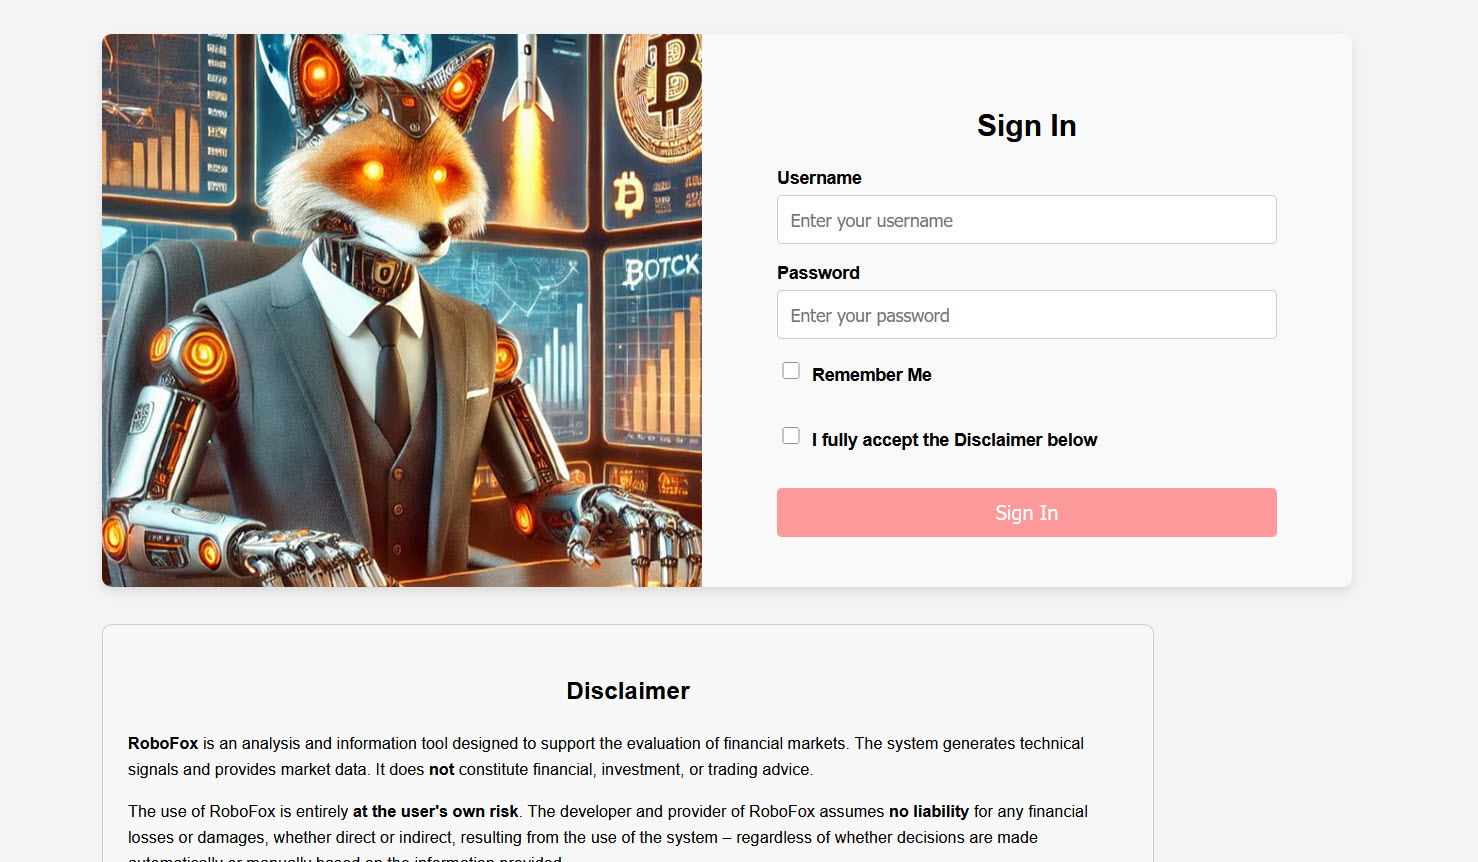Click the bold RoboFox name in the disclaimer
1478x862 pixels.
click(x=163, y=744)
